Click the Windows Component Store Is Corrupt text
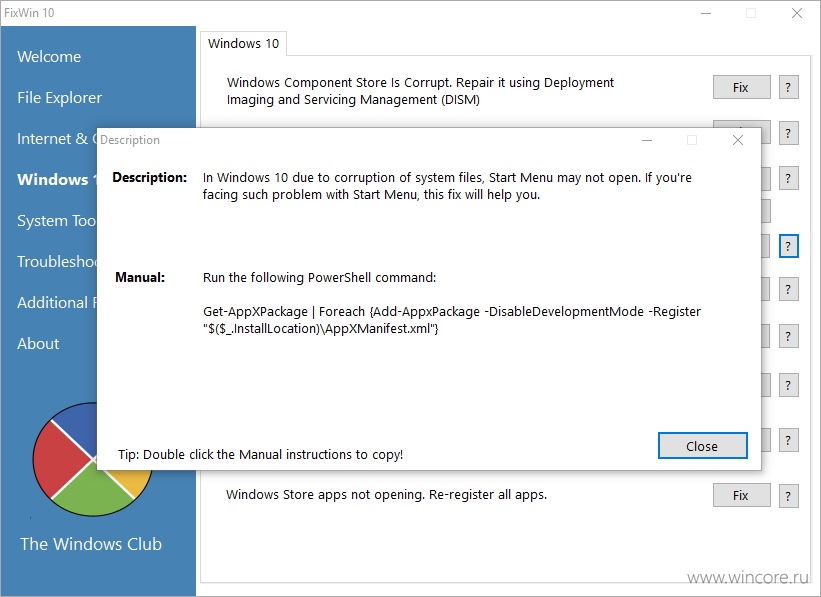 (x=420, y=91)
